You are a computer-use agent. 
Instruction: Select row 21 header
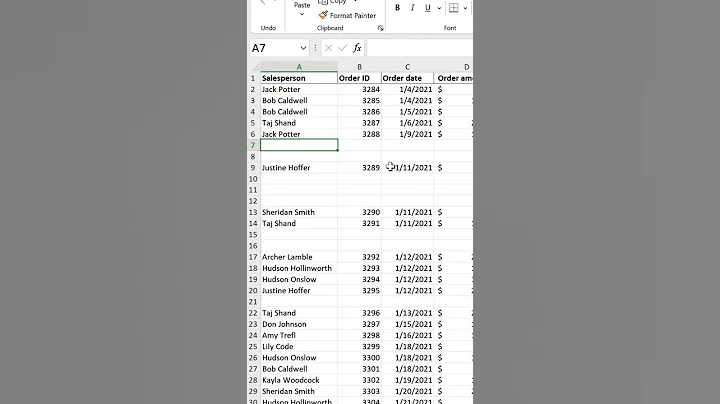tap(253, 302)
